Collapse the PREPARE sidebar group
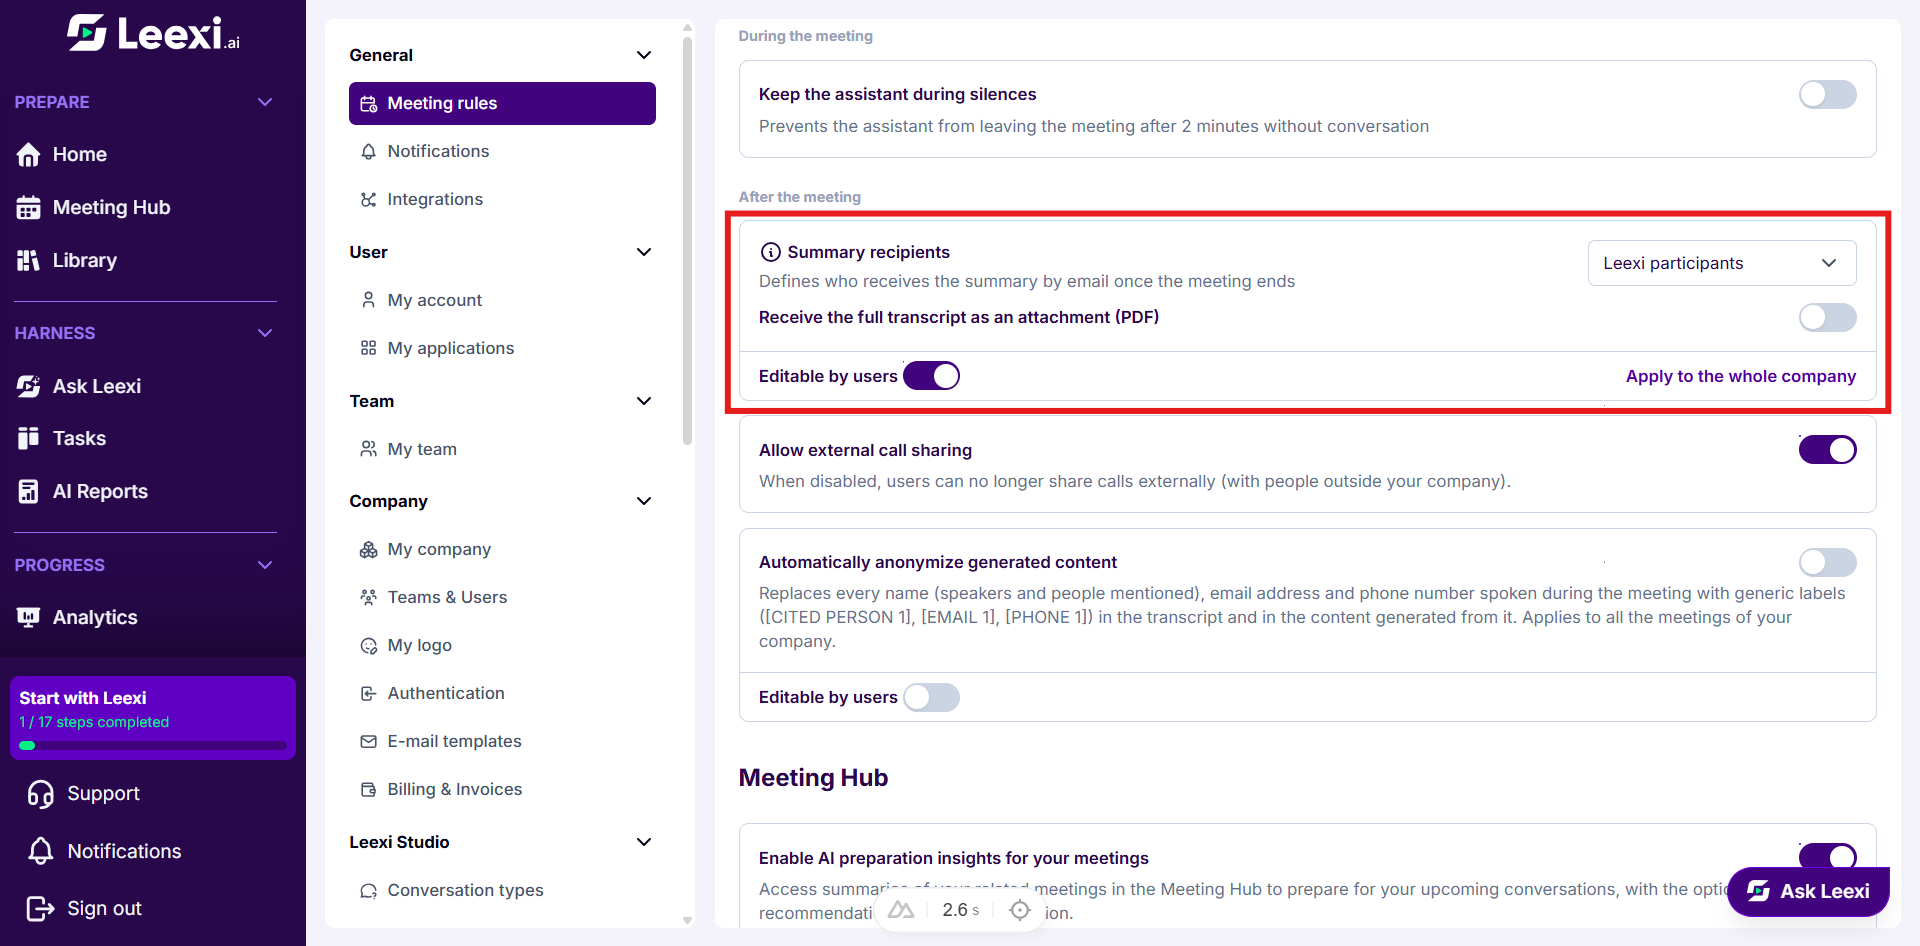This screenshot has width=1920, height=946. coord(265,102)
